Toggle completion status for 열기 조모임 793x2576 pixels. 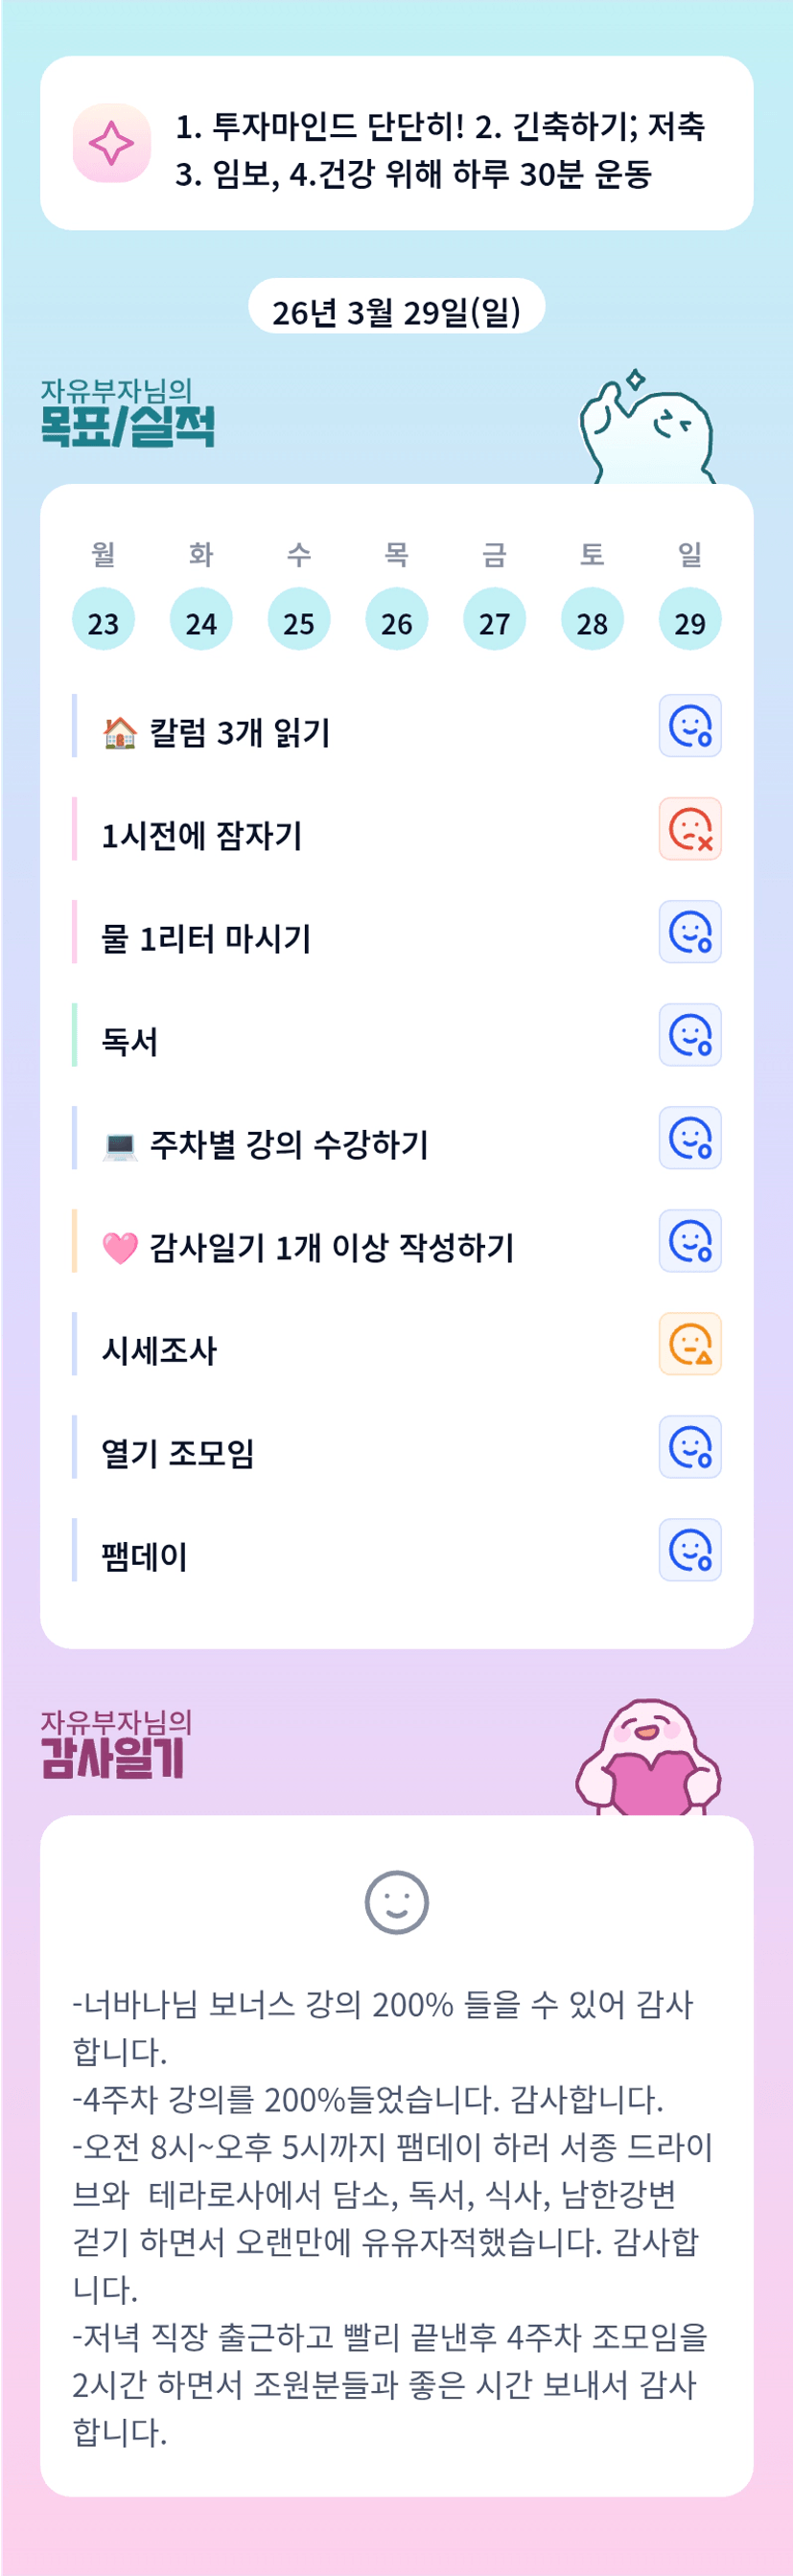click(x=689, y=1447)
